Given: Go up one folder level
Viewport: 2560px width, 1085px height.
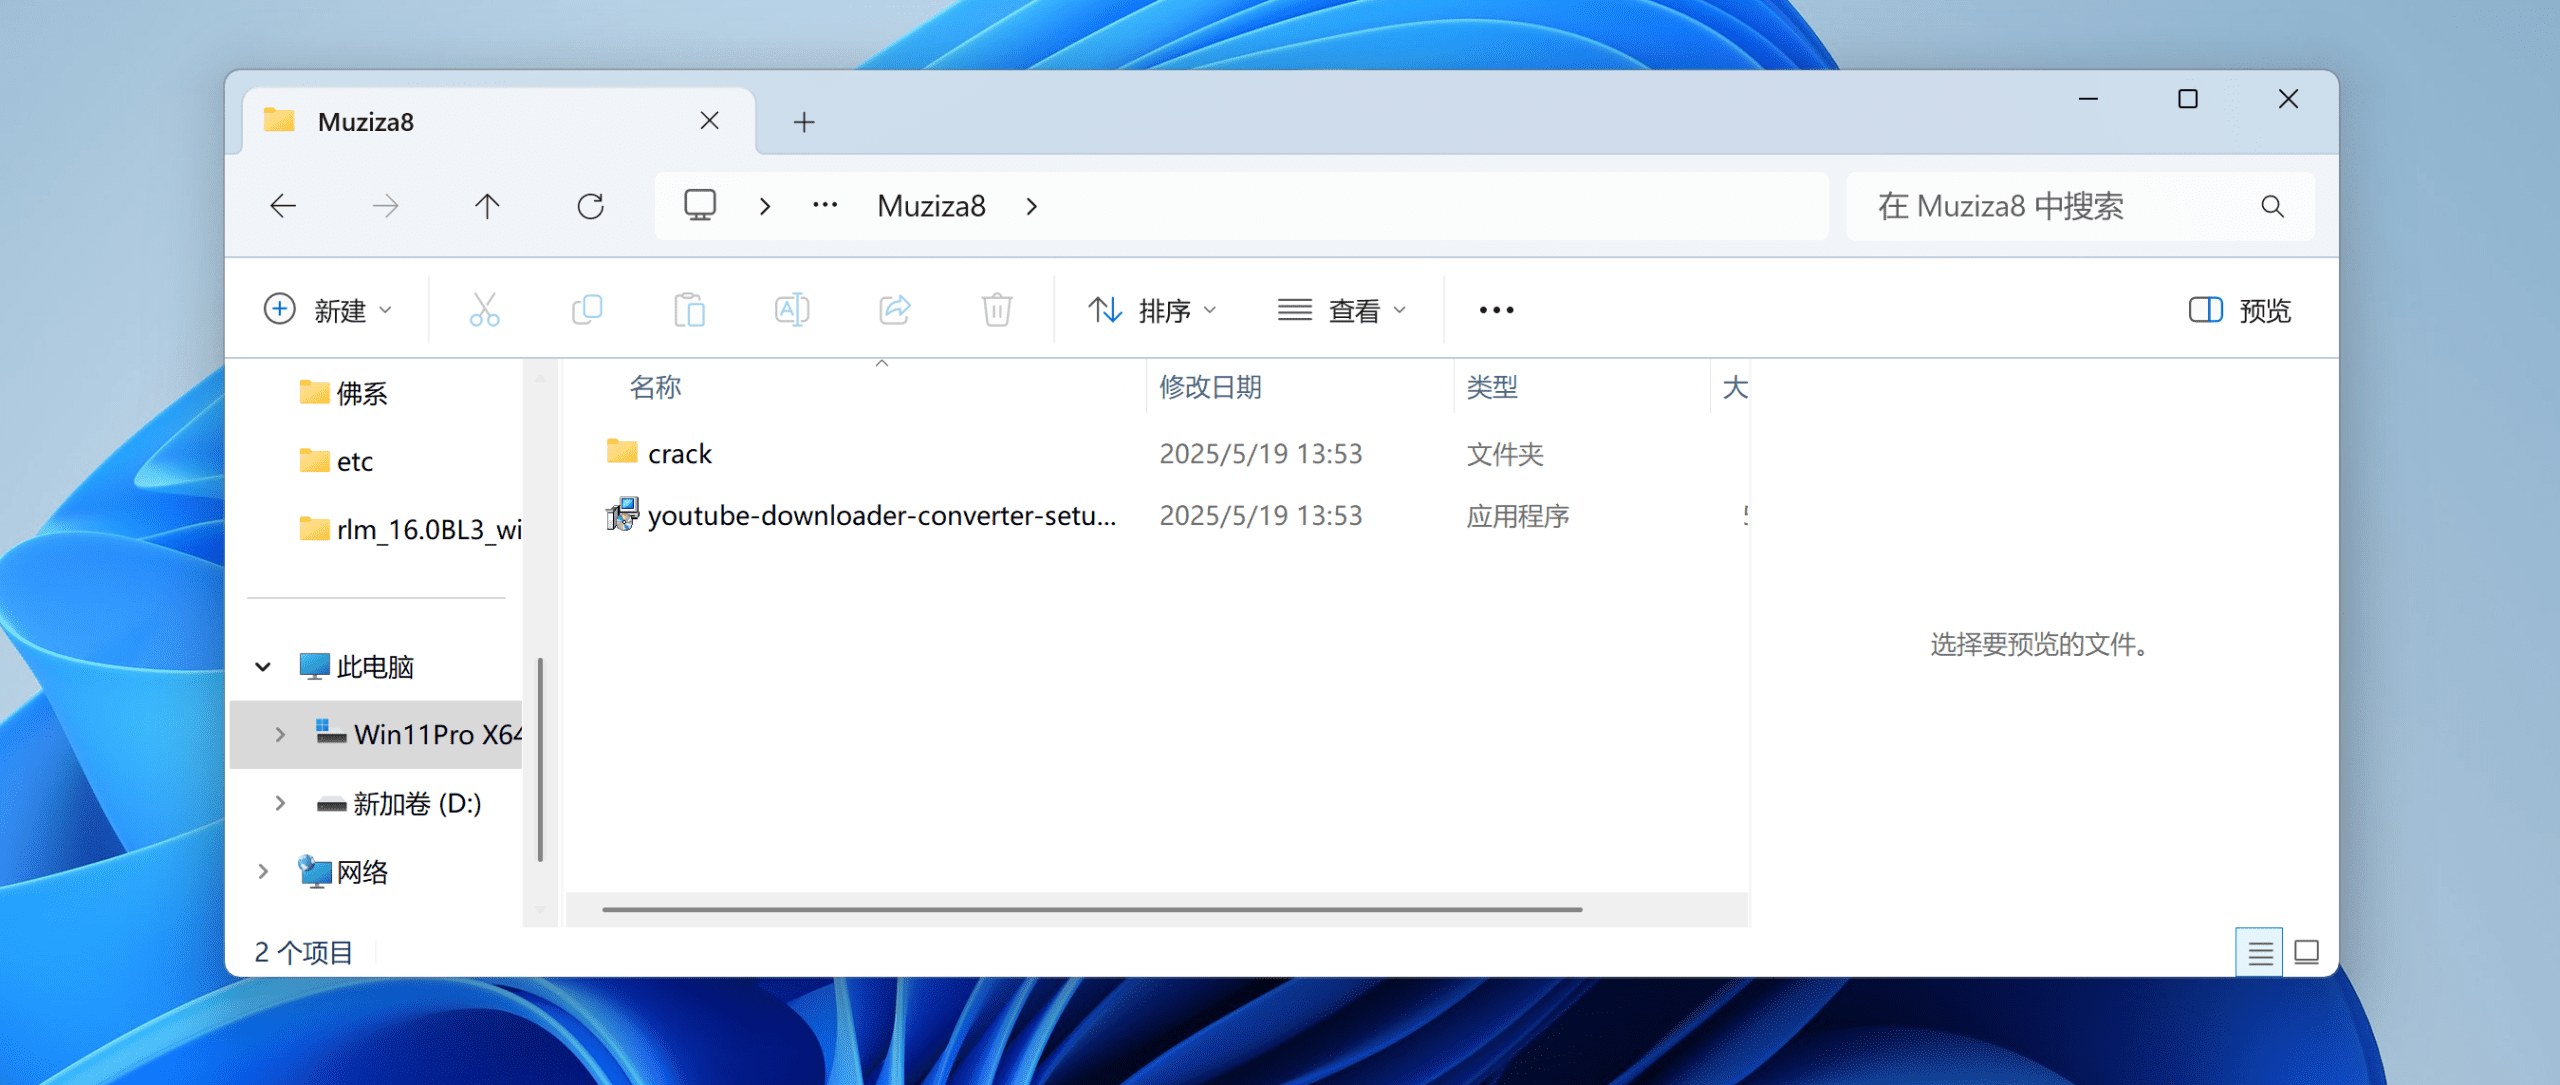Looking at the screenshot, I should pyautogui.click(x=487, y=206).
